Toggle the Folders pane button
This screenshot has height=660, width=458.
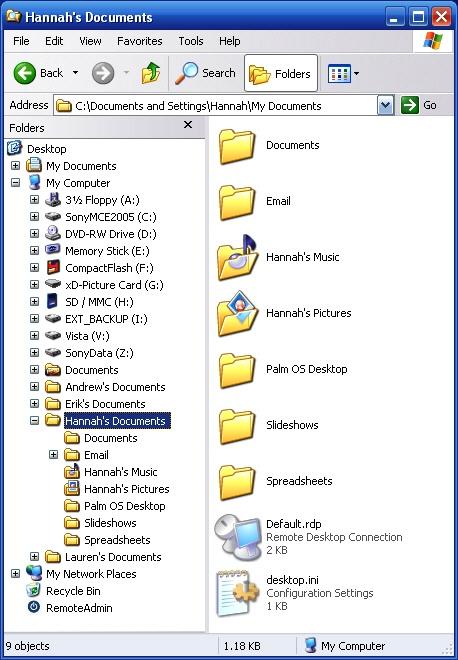pyautogui.click(x=280, y=73)
